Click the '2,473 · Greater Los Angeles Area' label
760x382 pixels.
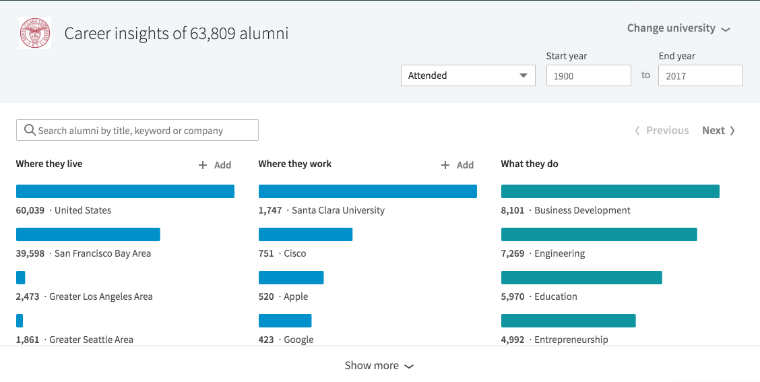click(x=84, y=297)
